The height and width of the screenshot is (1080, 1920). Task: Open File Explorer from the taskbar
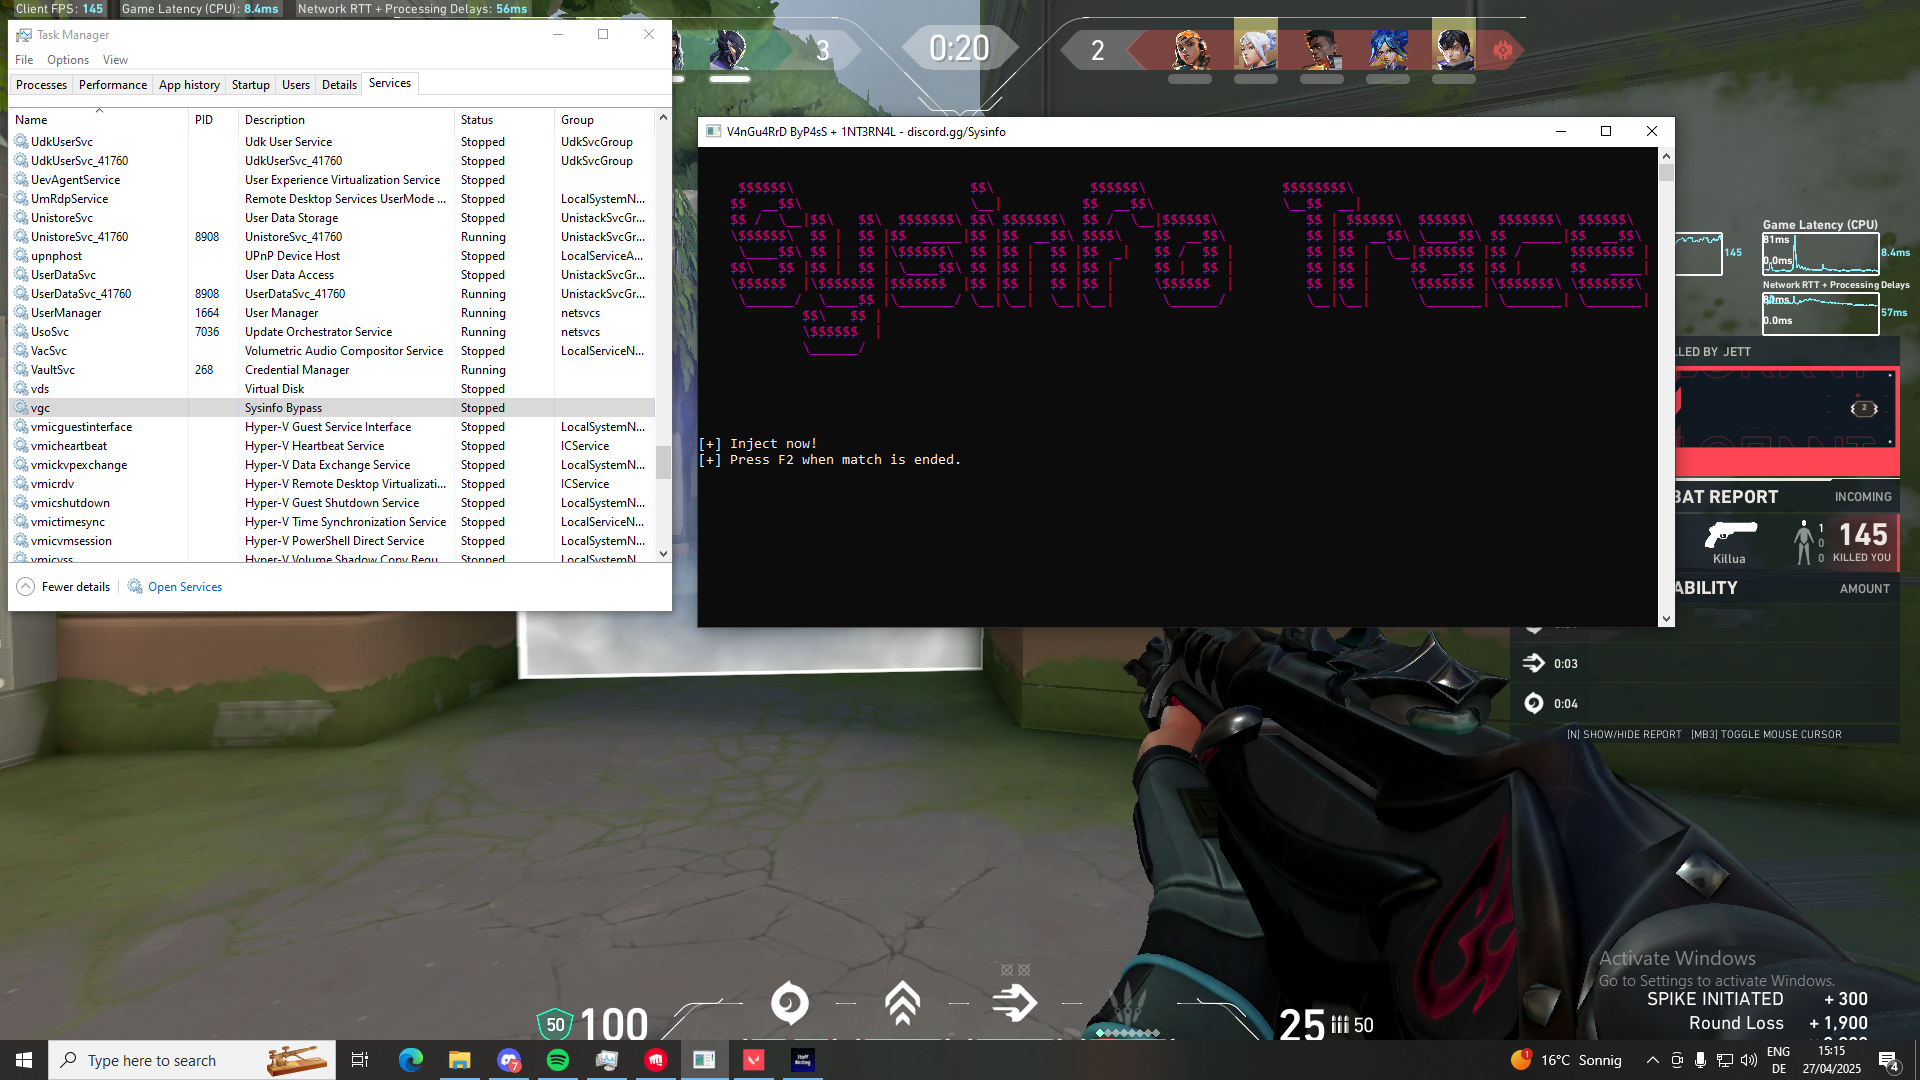tap(459, 1060)
